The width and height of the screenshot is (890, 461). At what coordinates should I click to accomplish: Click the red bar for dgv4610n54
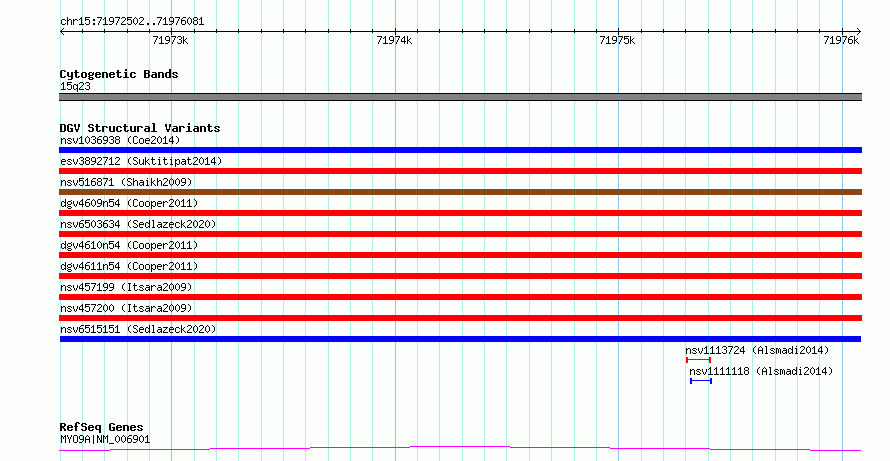click(x=460, y=255)
